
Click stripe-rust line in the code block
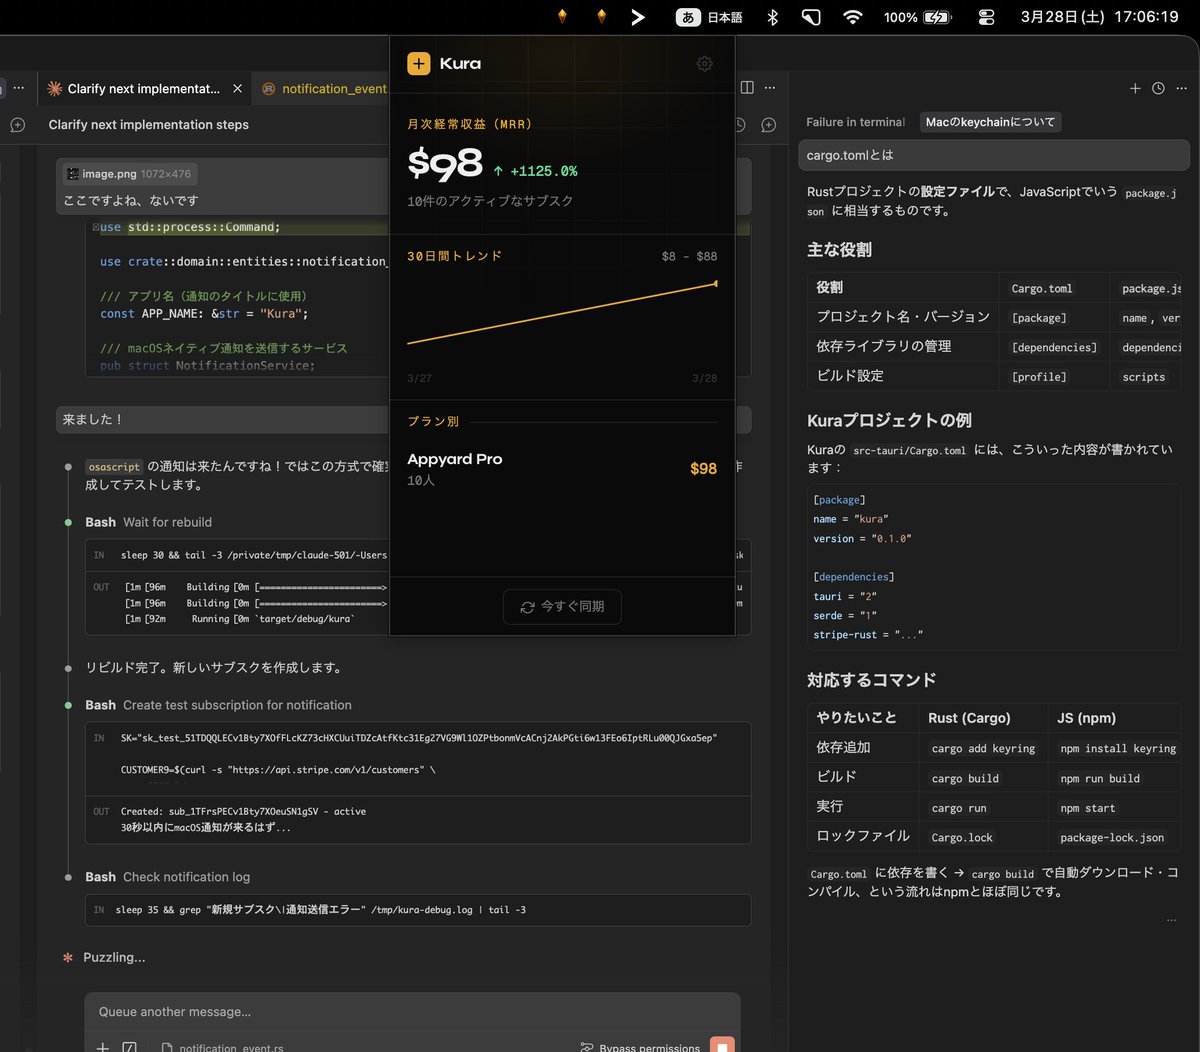click(x=868, y=635)
